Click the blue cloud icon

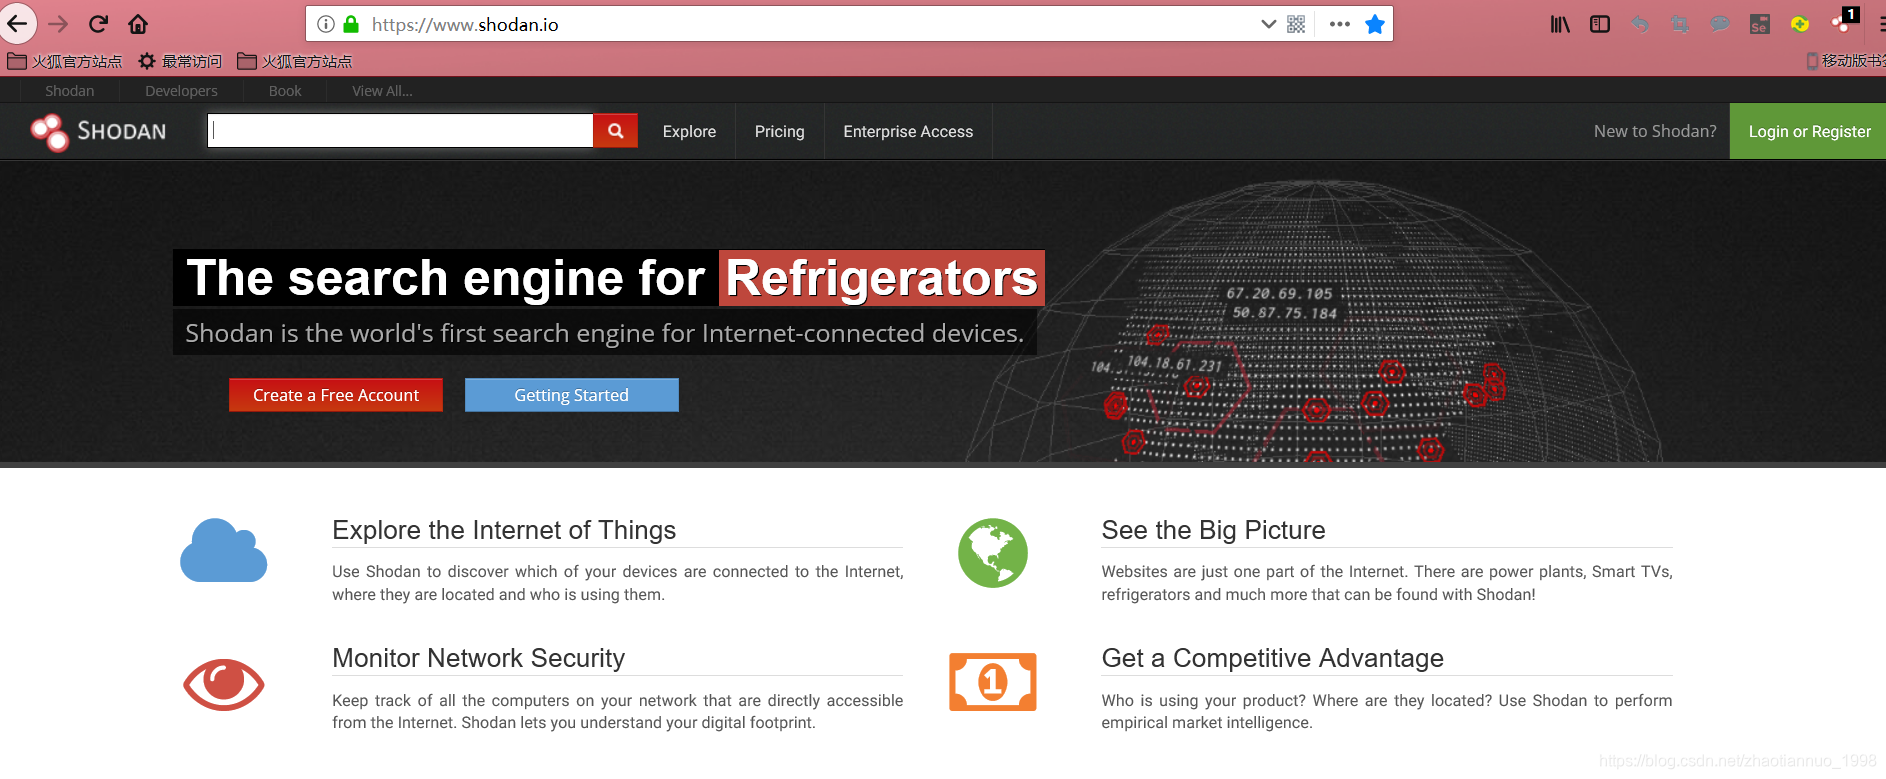[223, 550]
